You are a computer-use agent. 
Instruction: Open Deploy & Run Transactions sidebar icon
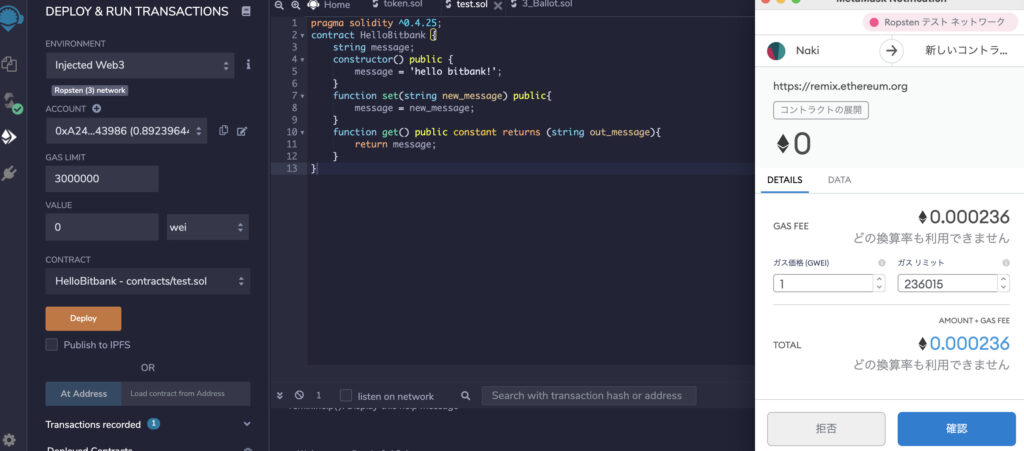[9, 137]
